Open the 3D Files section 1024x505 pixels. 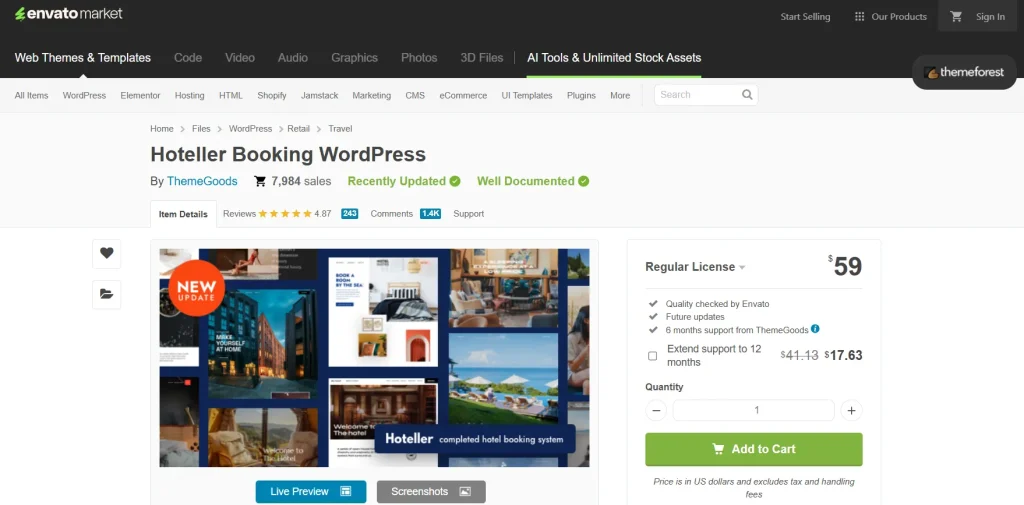coord(482,57)
